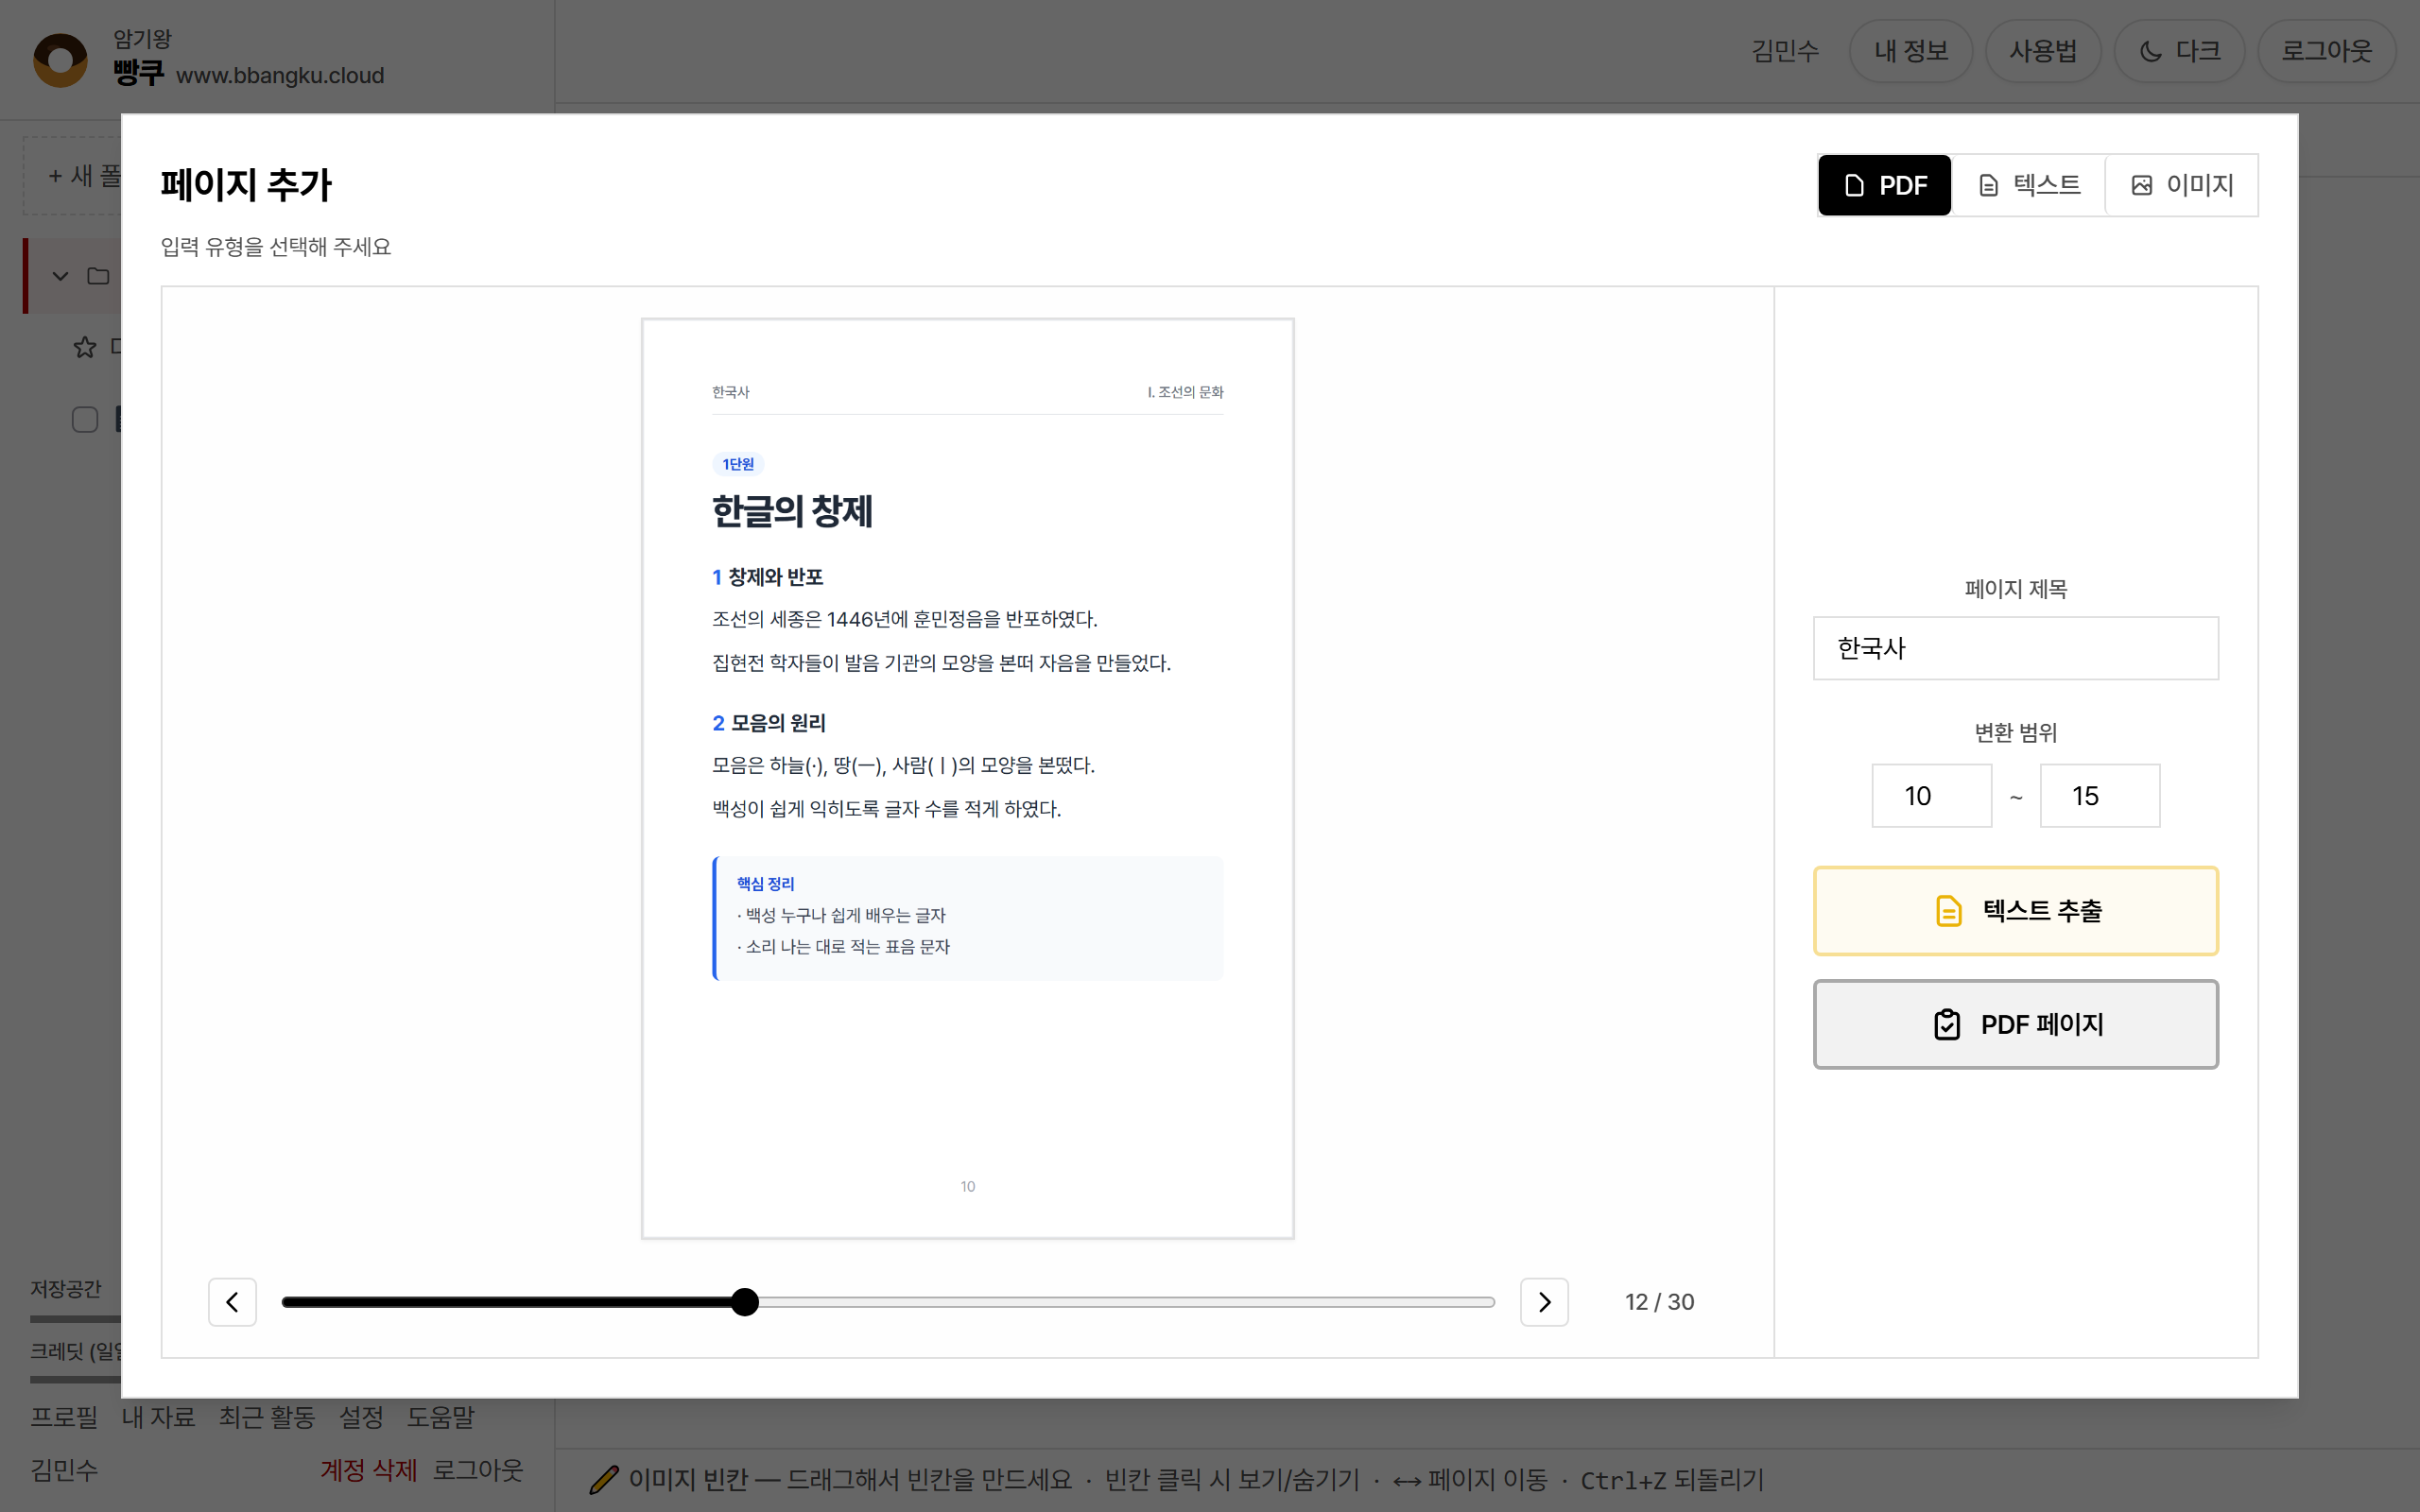Switch to the 텍스트 input tab
Image resolution: width=2420 pixels, height=1512 pixels.
tap(2028, 185)
